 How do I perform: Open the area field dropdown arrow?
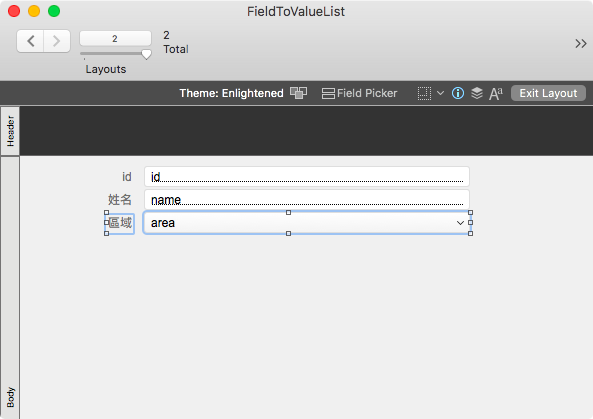point(460,223)
